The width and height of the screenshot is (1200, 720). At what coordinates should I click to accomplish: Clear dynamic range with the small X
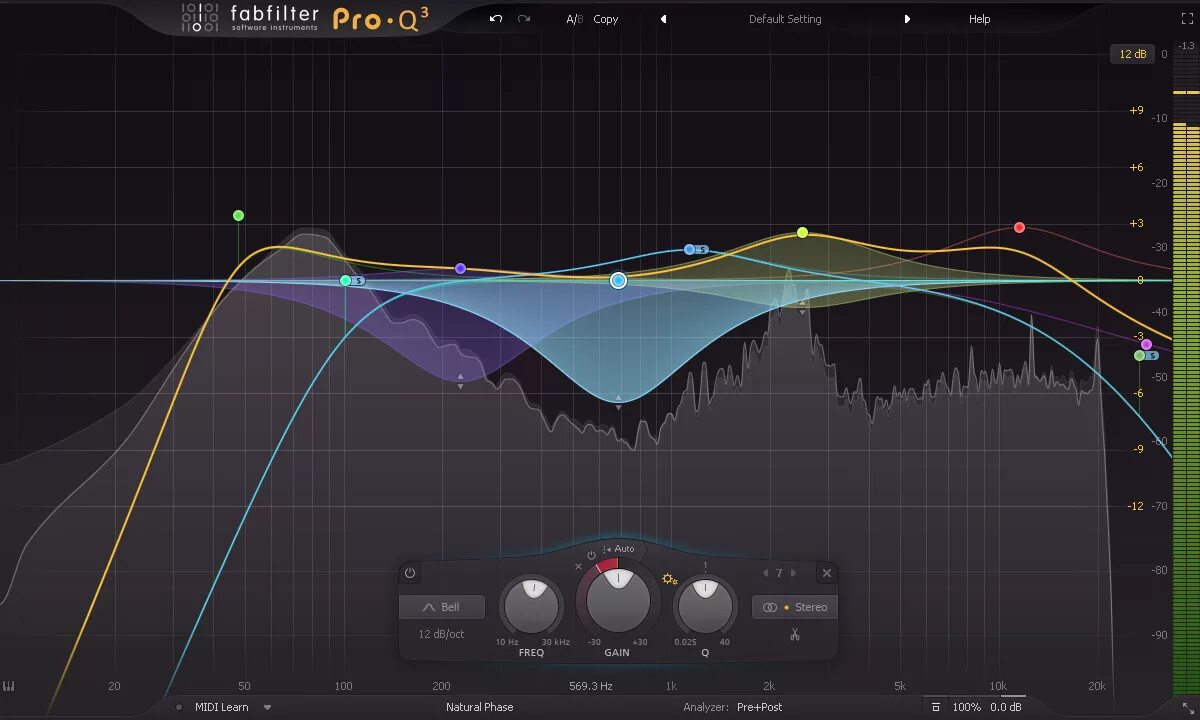[x=578, y=566]
